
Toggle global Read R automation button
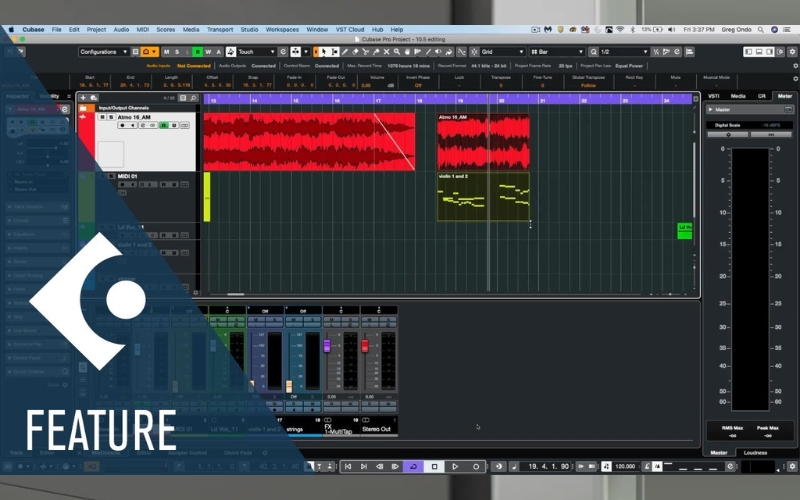pos(197,52)
